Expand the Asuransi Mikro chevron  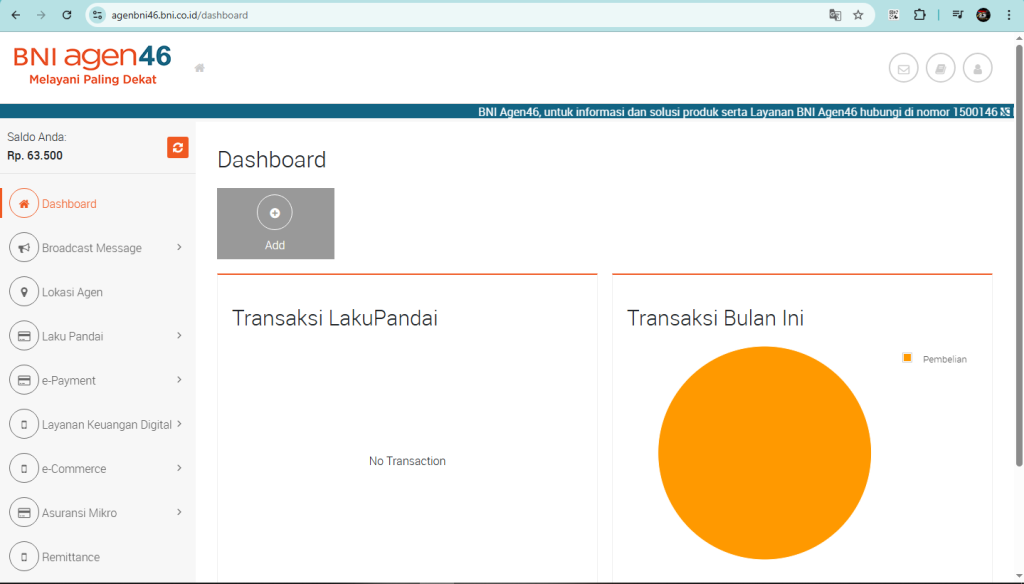click(x=179, y=512)
